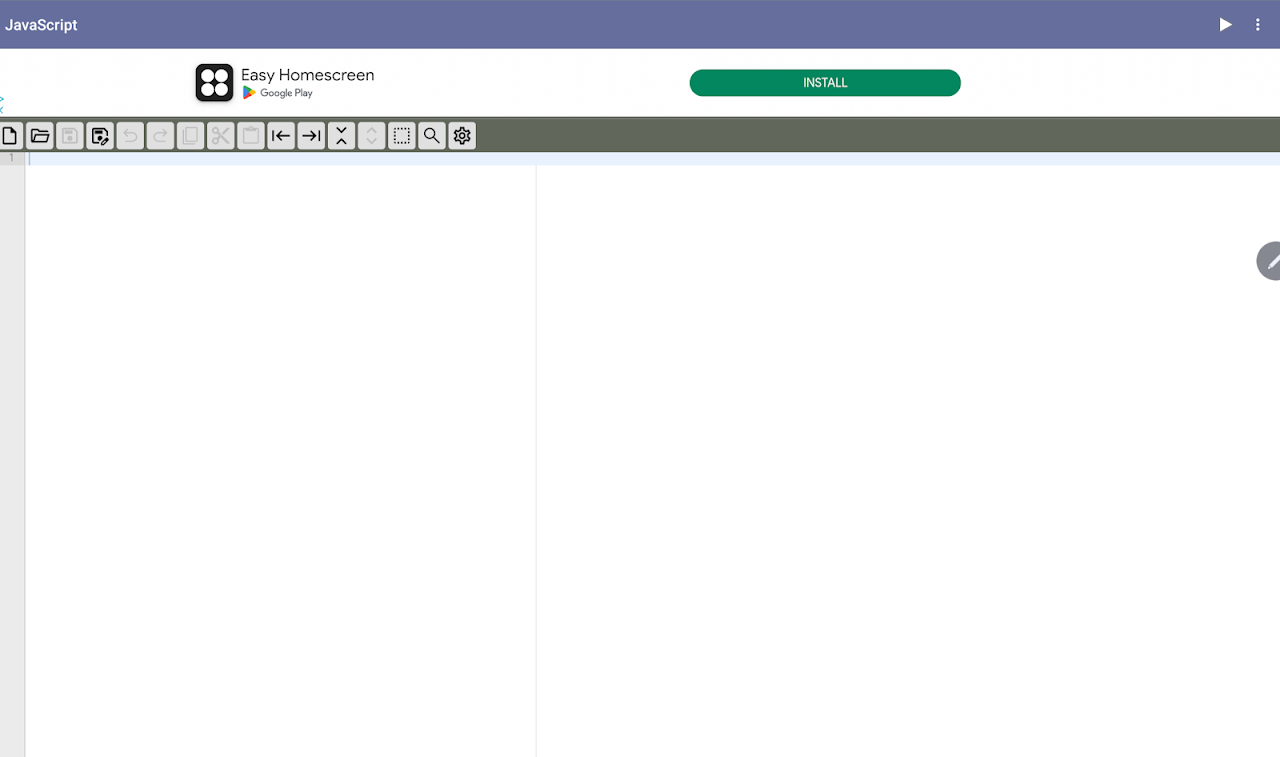Create a new JavaScript file
The image size is (1280, 757).
[10, 135]
